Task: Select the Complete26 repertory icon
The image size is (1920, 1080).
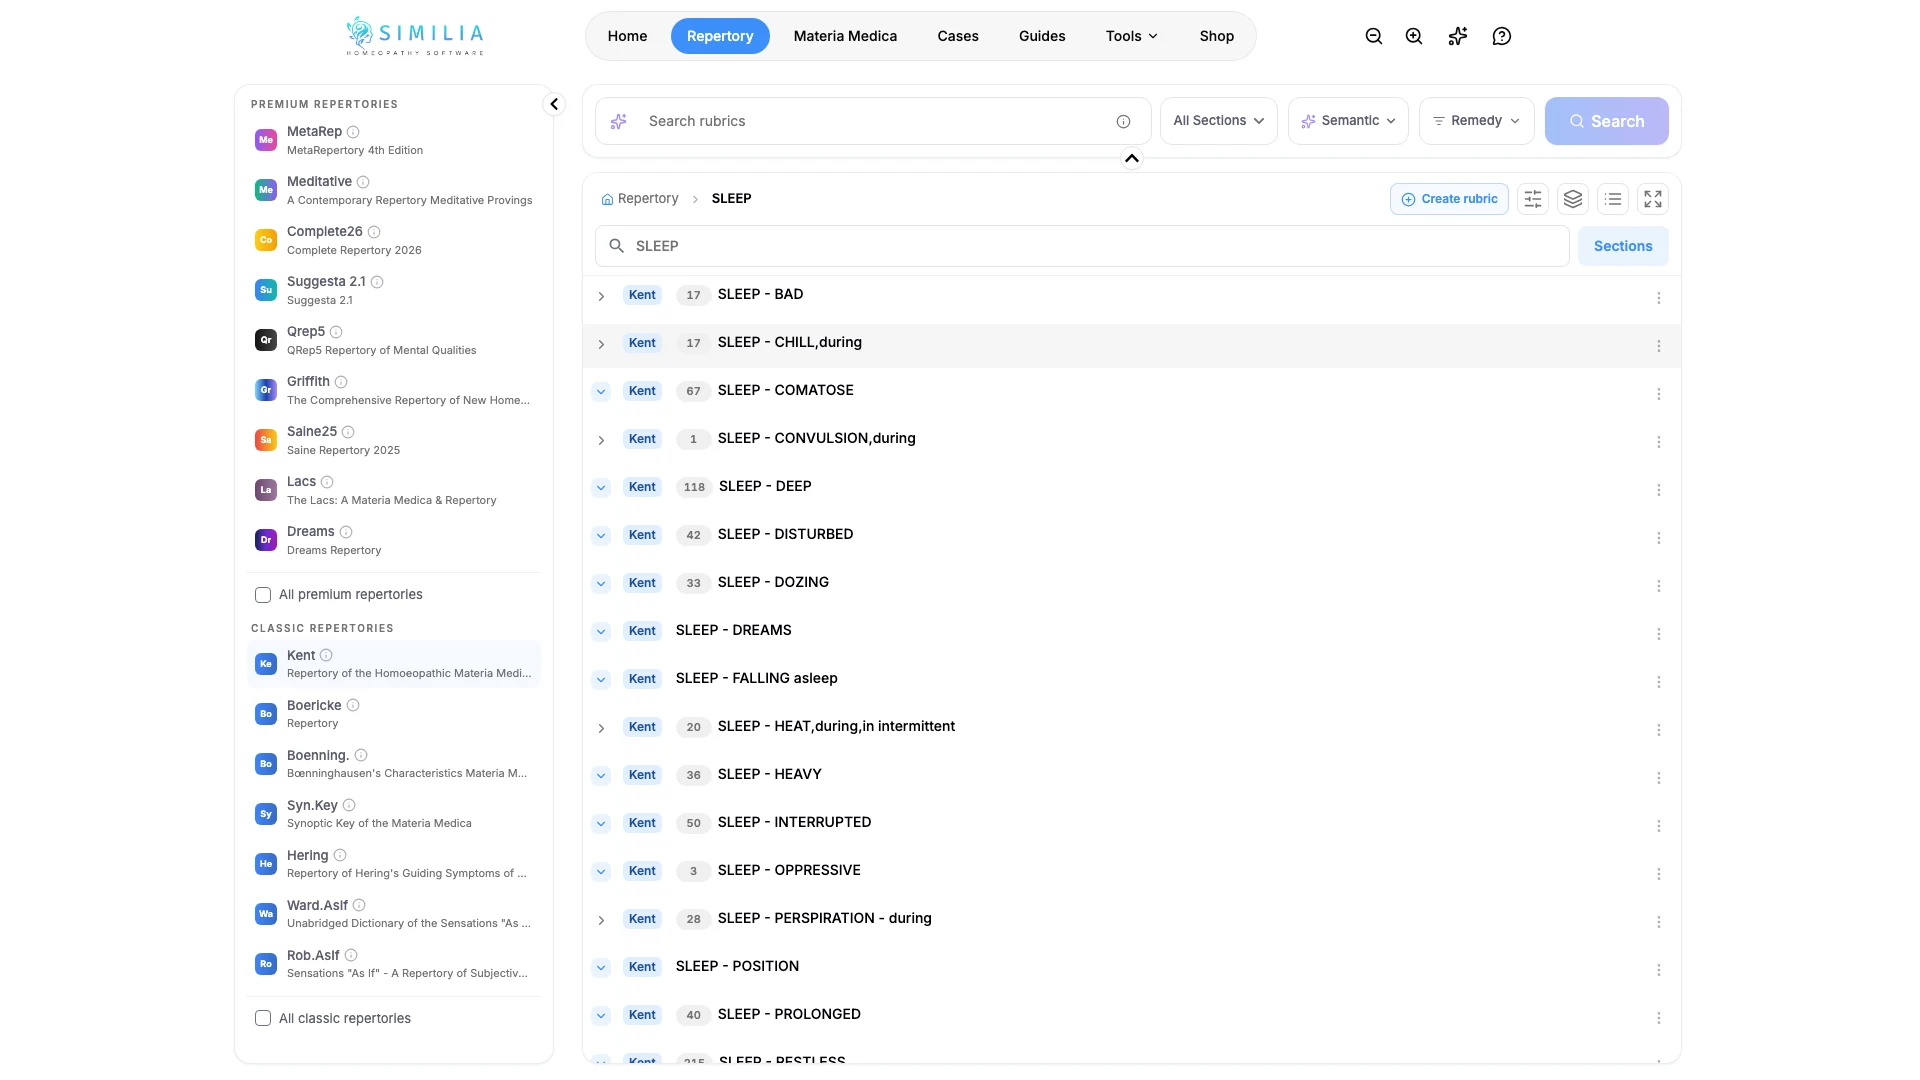Action: tap(266, 240)
